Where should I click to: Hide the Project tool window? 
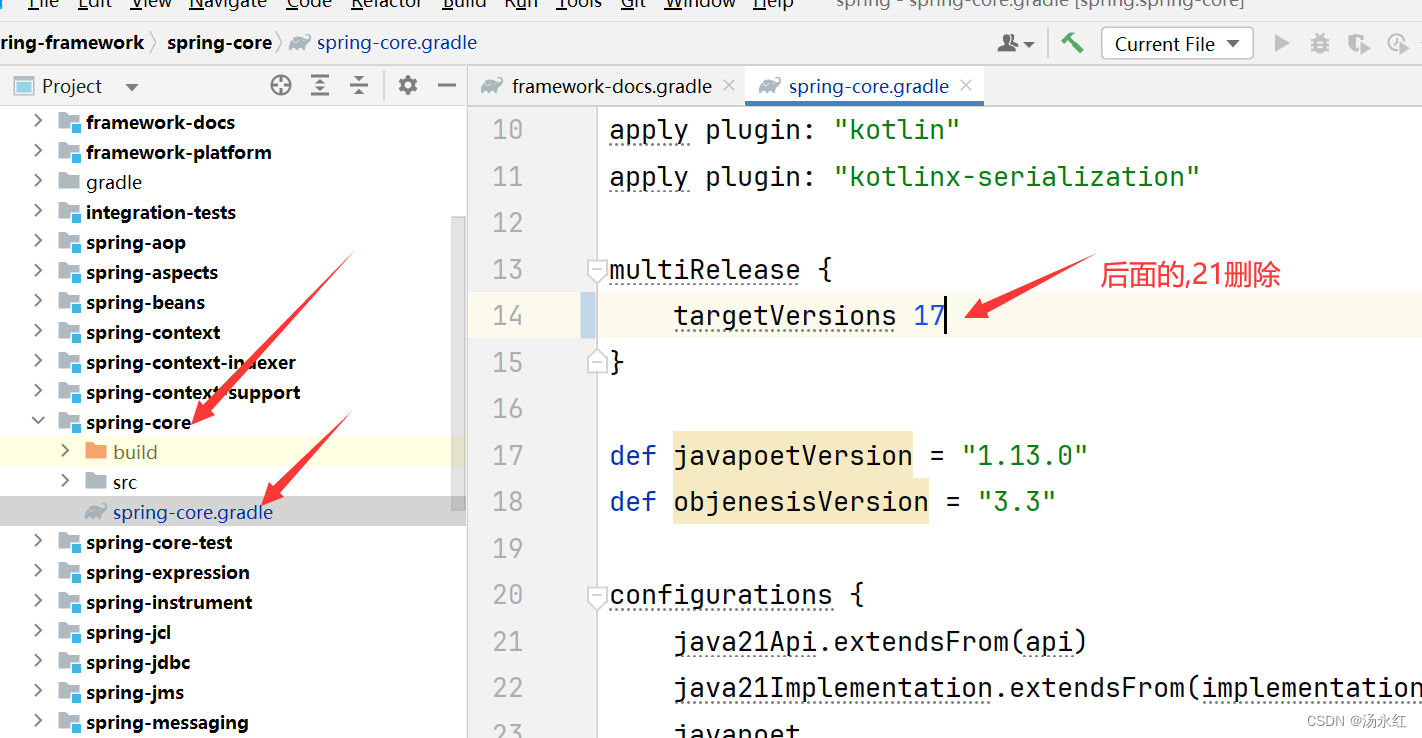point(447,86)
